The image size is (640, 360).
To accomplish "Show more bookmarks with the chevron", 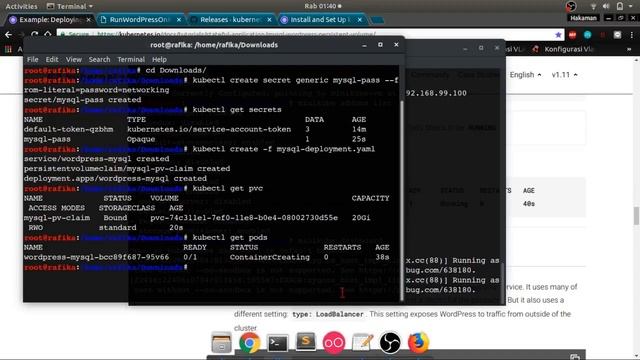I will tap(629, 49).
